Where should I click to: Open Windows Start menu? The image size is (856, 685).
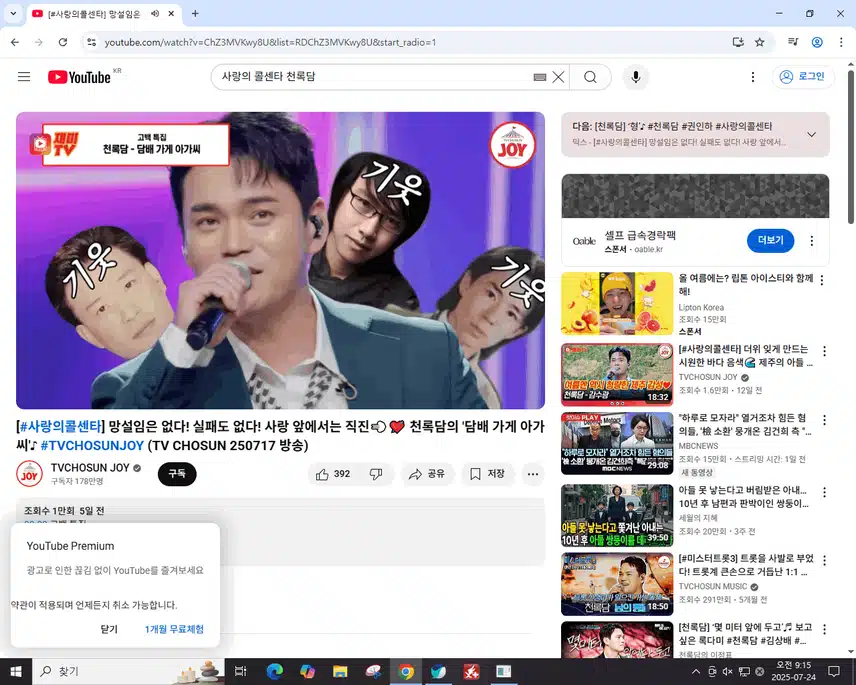click(15, 671)
